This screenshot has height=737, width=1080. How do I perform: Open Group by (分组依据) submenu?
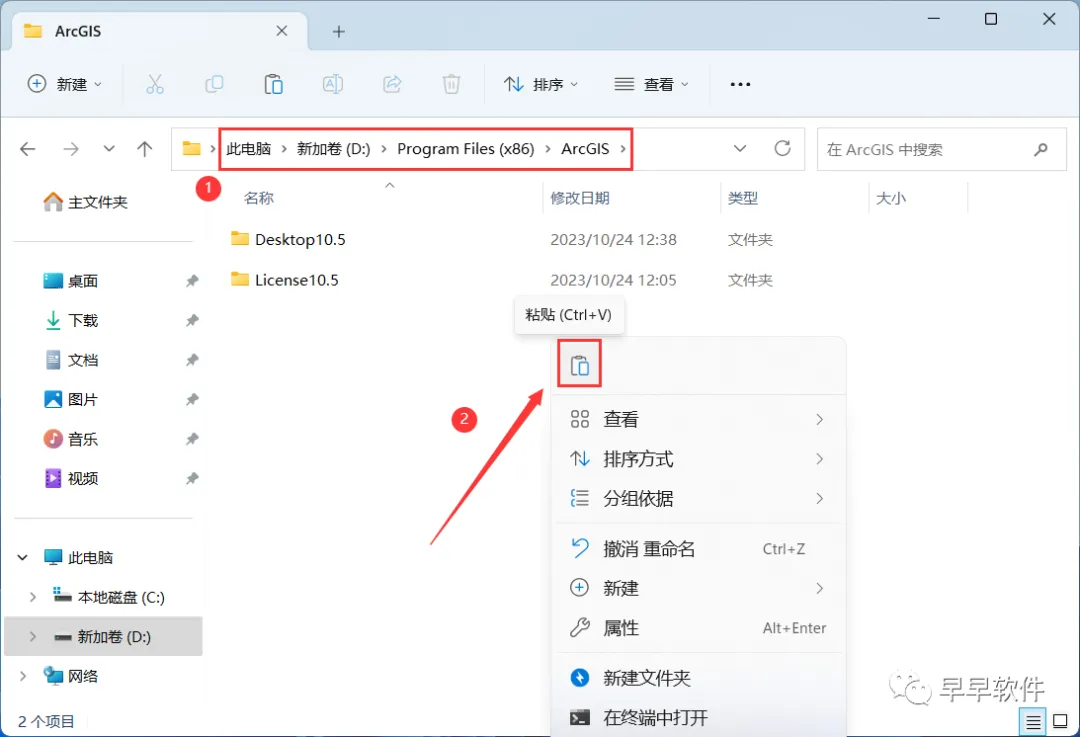(698, 498)
